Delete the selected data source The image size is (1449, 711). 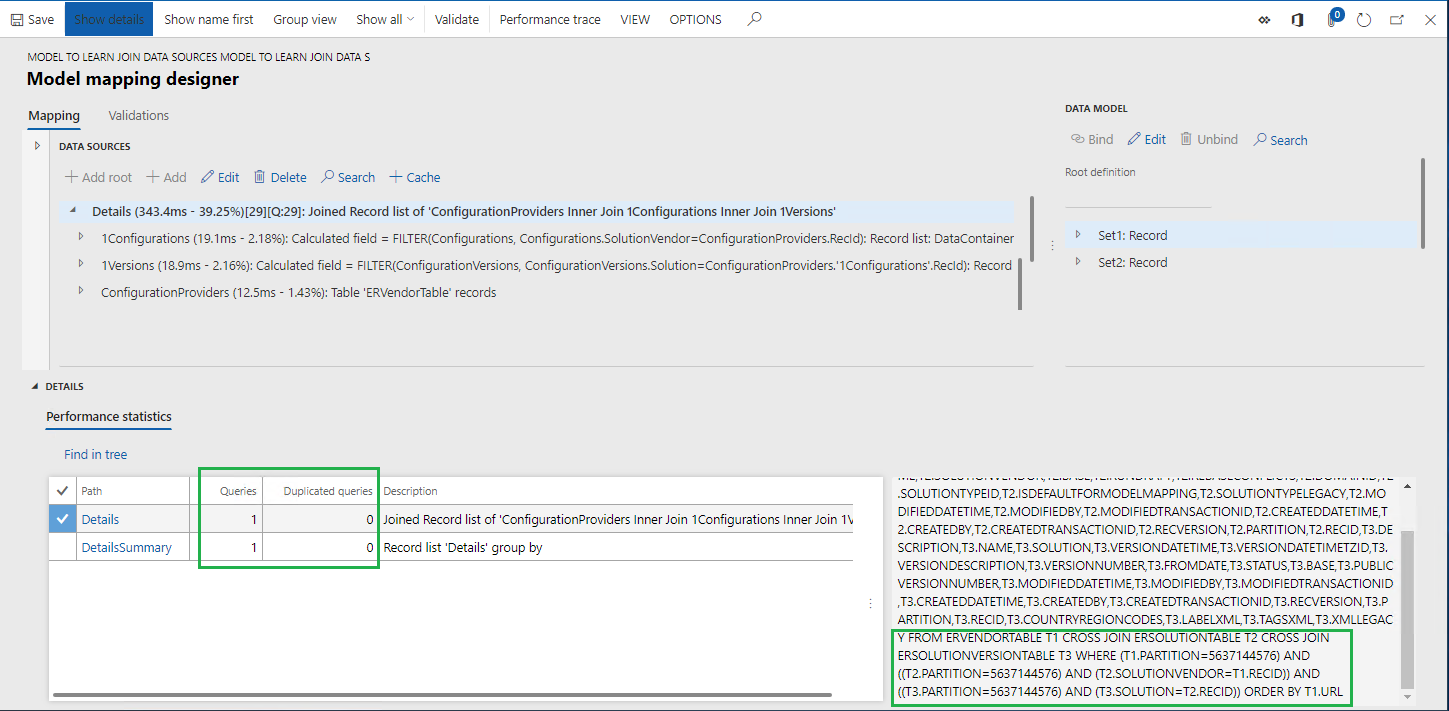279,177
